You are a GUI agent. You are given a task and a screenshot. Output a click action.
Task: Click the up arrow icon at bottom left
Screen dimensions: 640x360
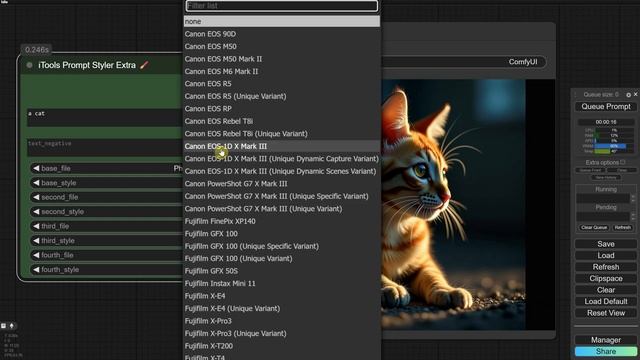click(x=11, y=326)
